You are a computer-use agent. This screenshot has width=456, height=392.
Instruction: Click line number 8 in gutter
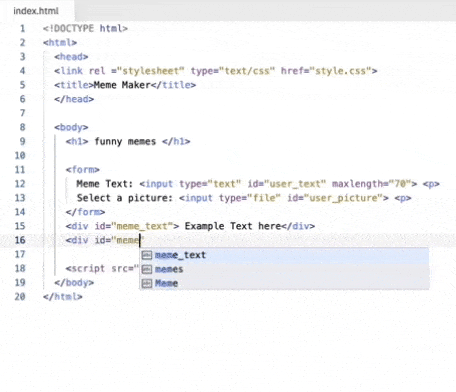[22, 127]
